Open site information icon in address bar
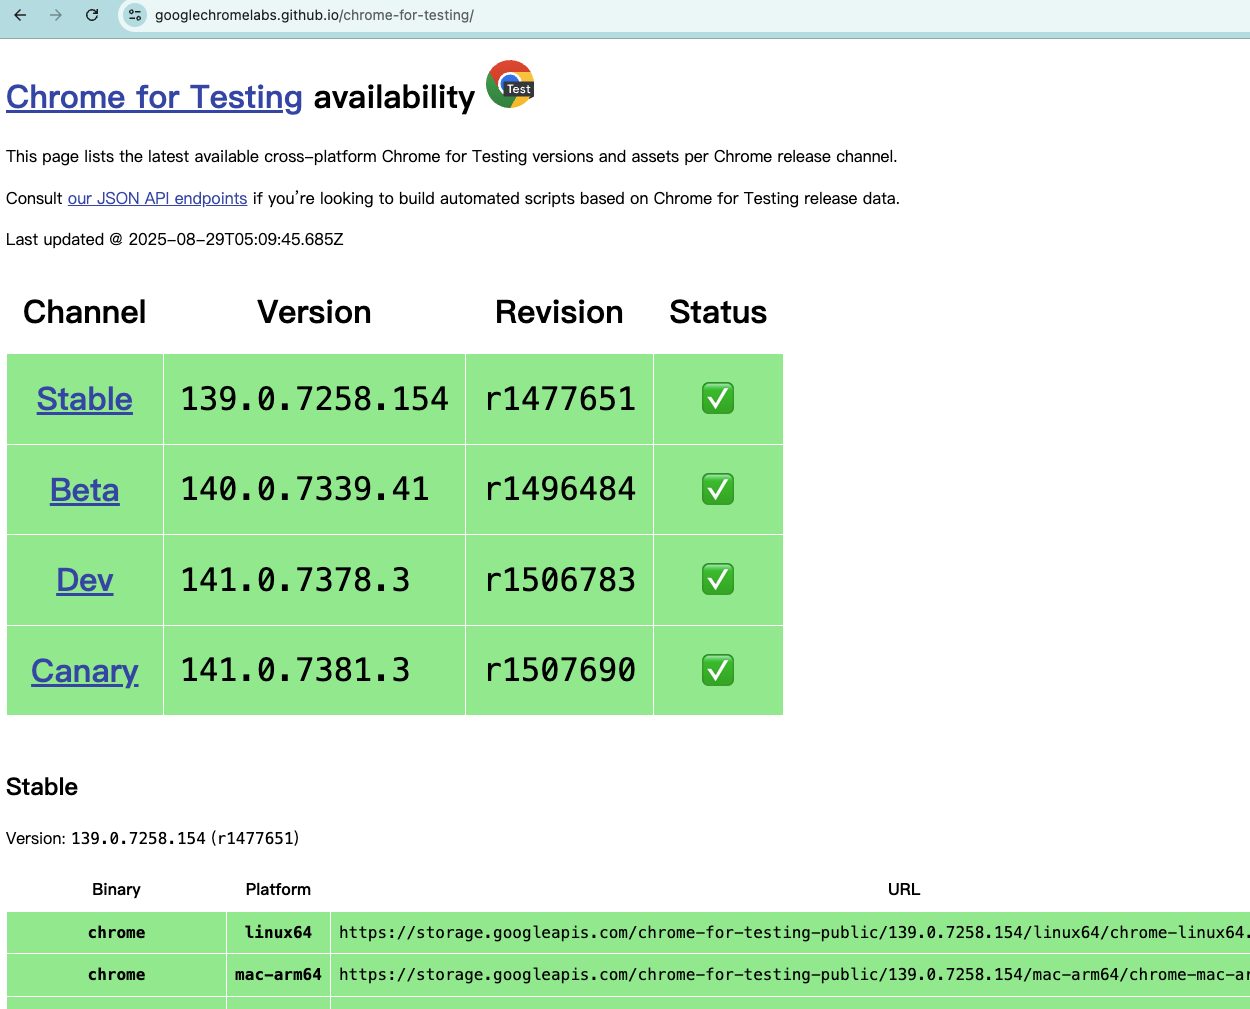This screenshot has height=1009, width=1250. pyautogui.click(x=135, y=15)
